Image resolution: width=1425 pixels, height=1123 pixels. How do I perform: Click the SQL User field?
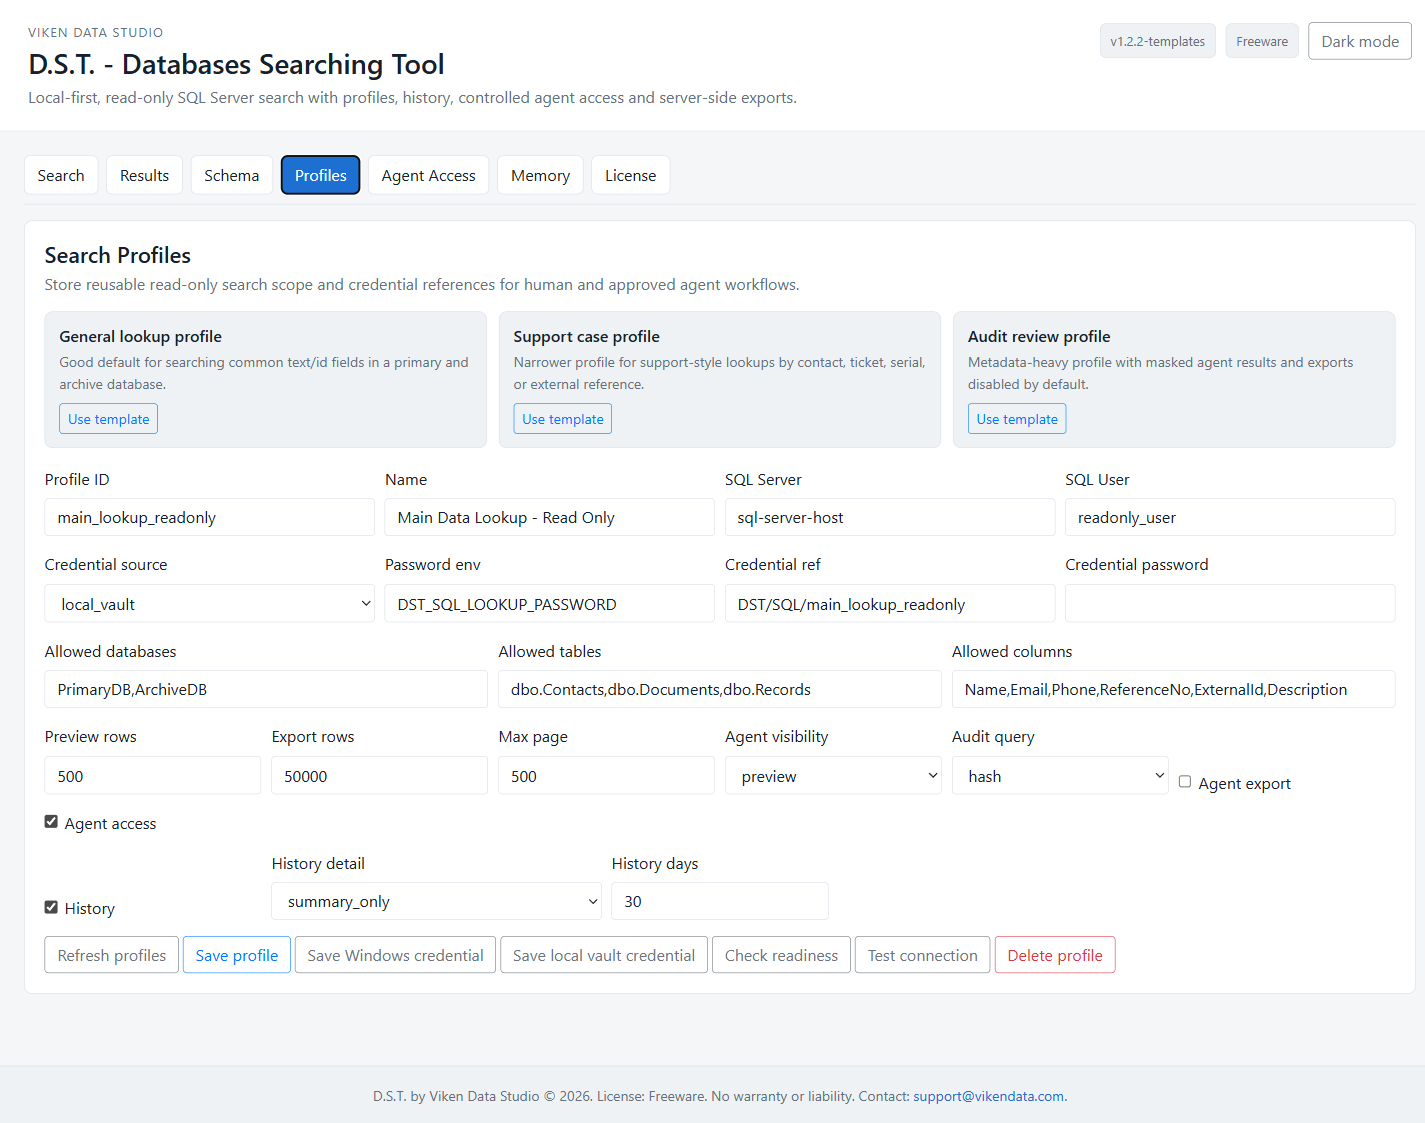(x=1230, y=517)
